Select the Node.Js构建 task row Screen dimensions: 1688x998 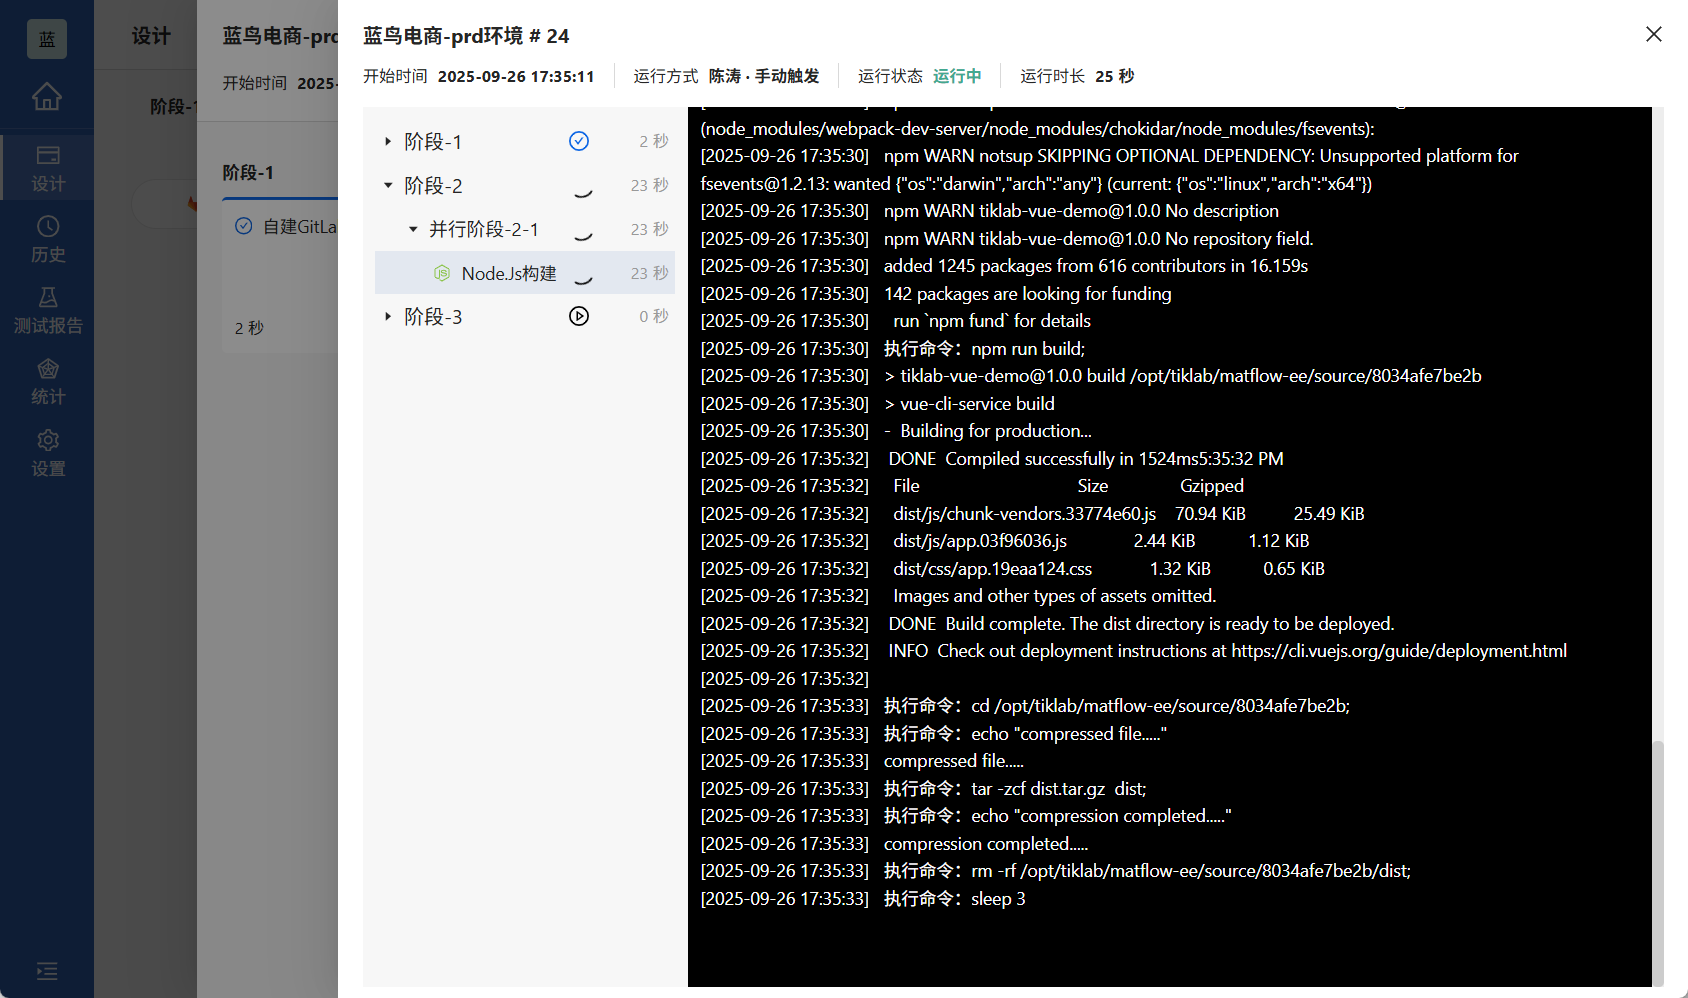click(525, 273)
